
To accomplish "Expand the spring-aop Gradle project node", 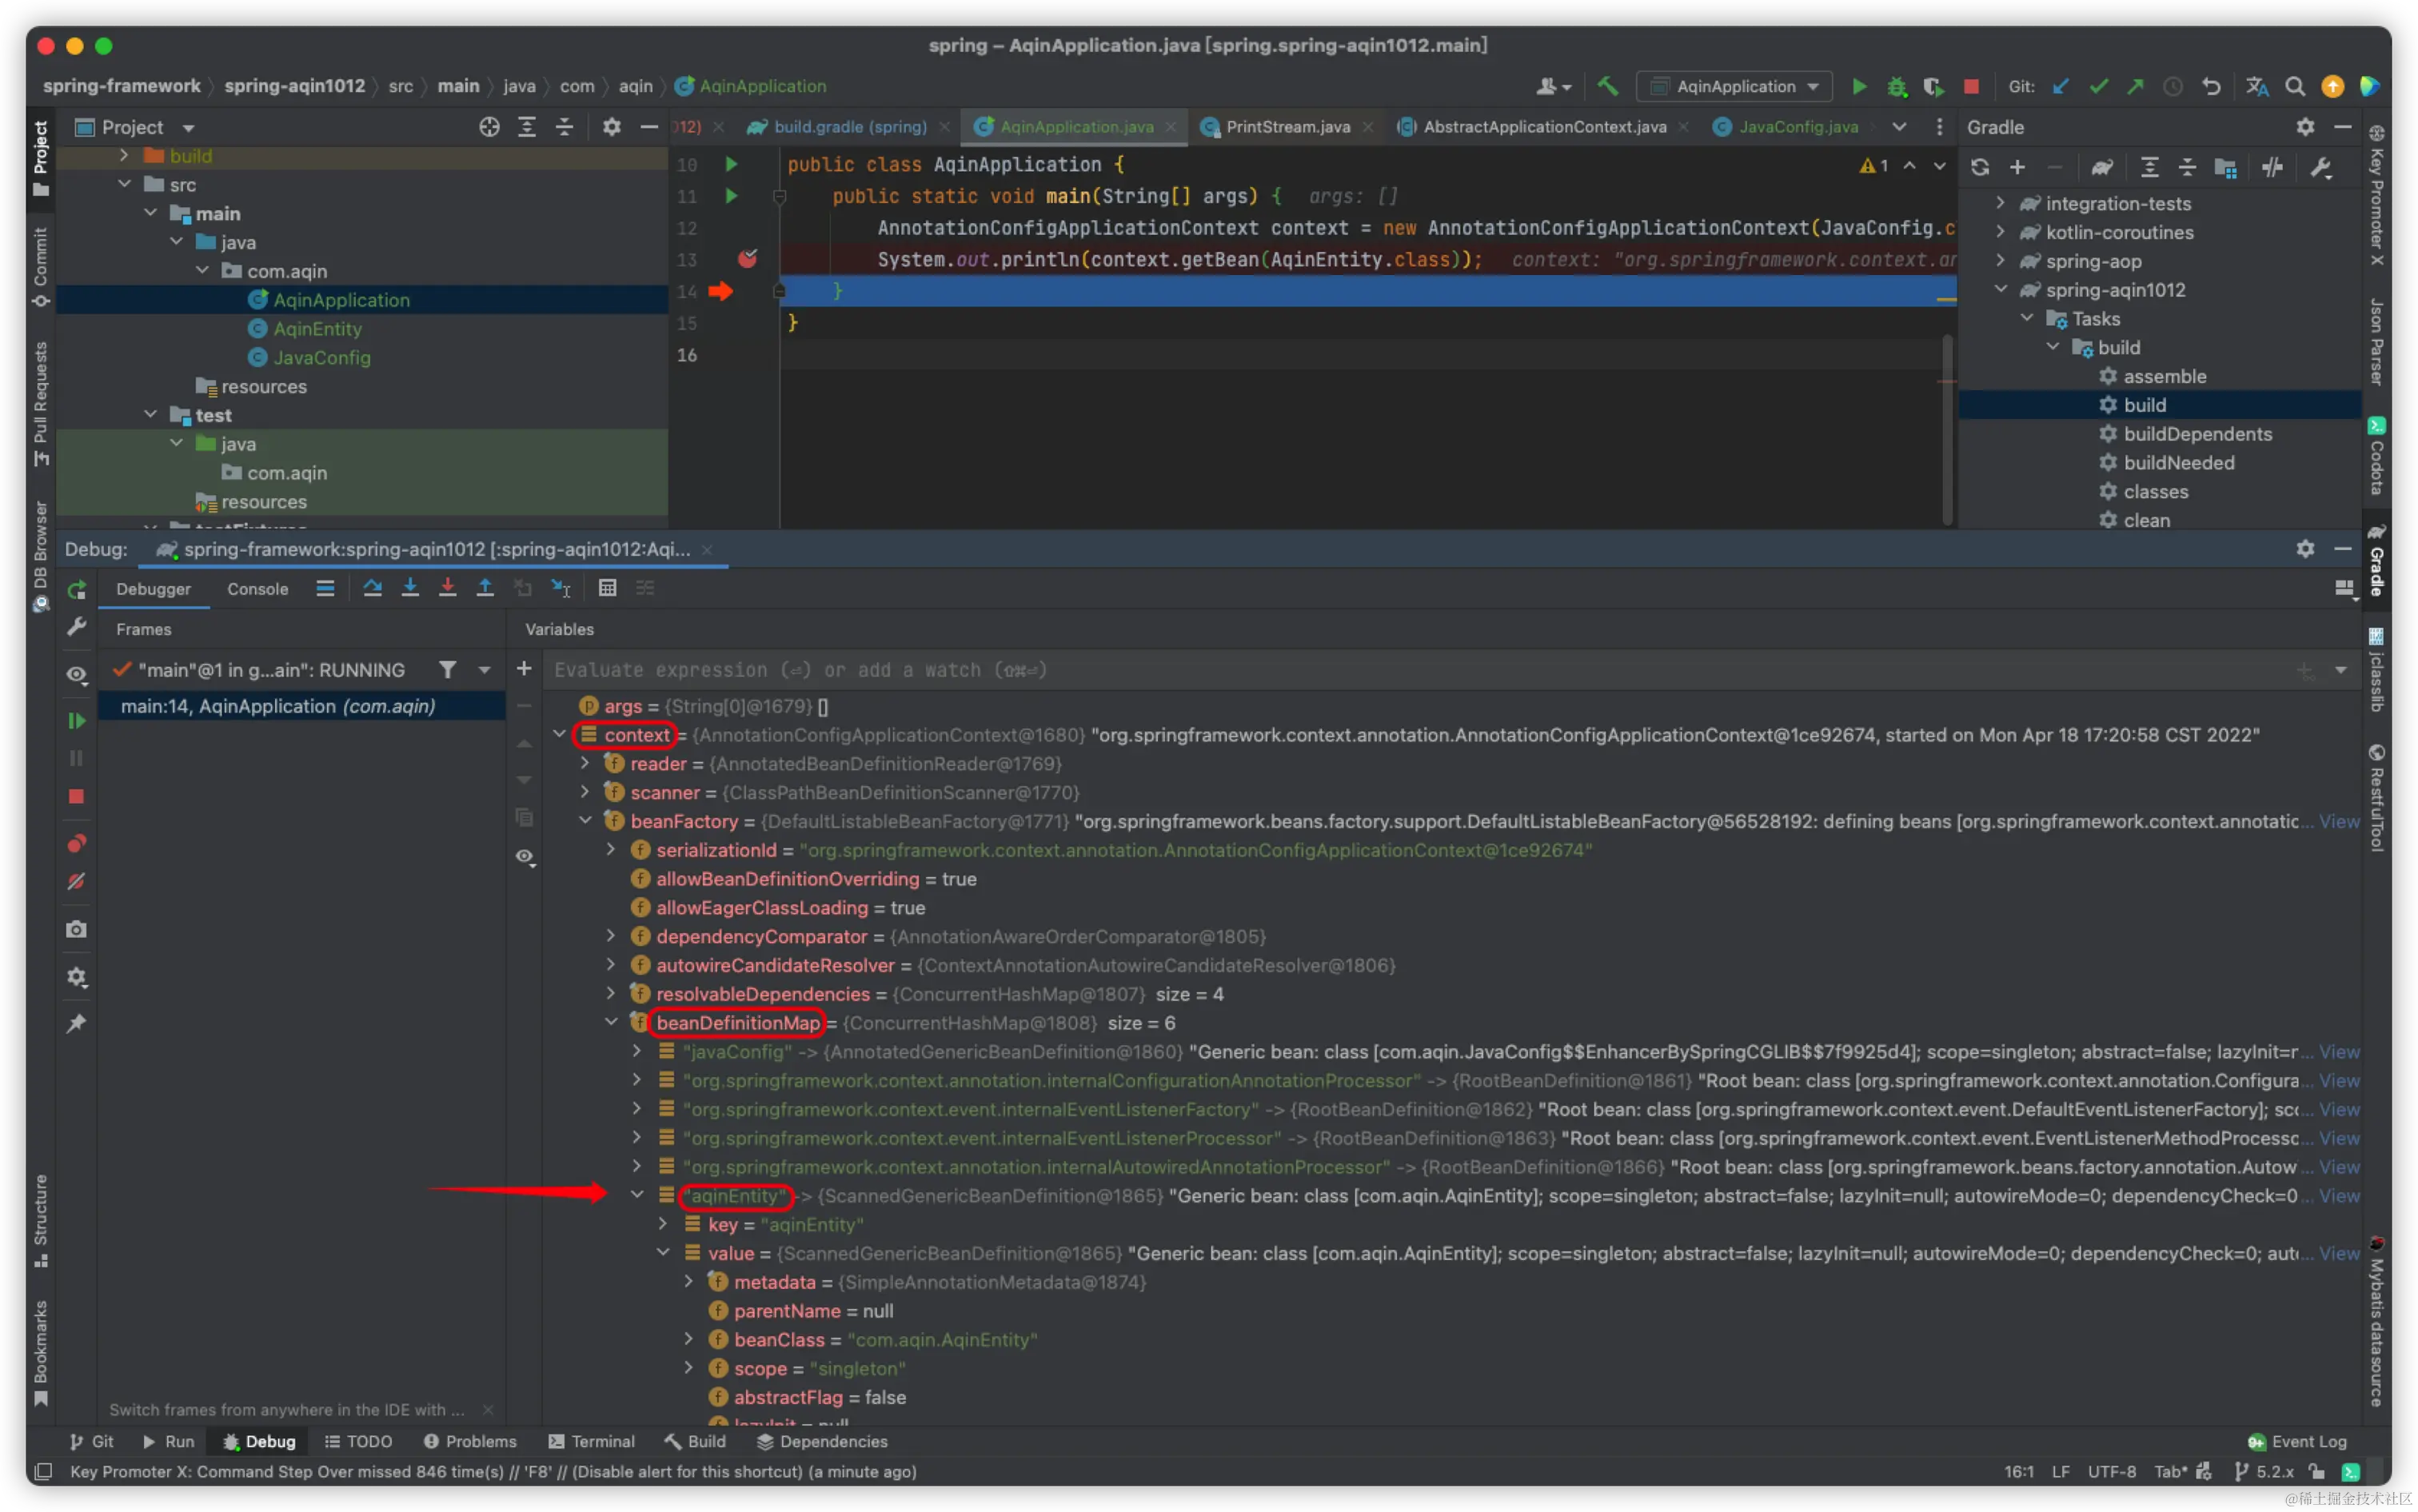I will [x=2000, y=261].
